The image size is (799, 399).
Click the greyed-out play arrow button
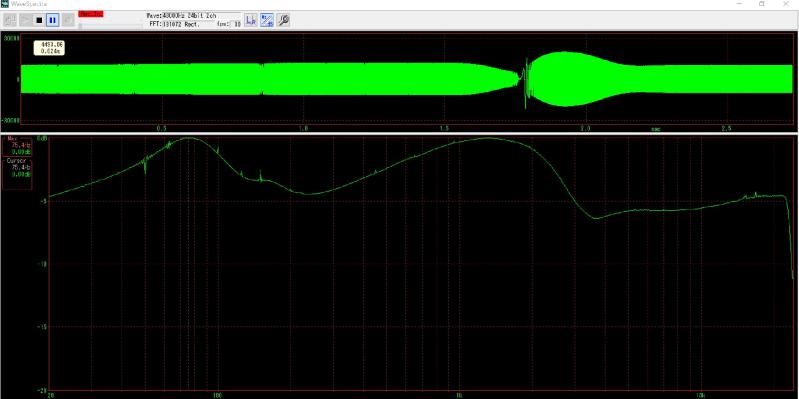[24, 20]
